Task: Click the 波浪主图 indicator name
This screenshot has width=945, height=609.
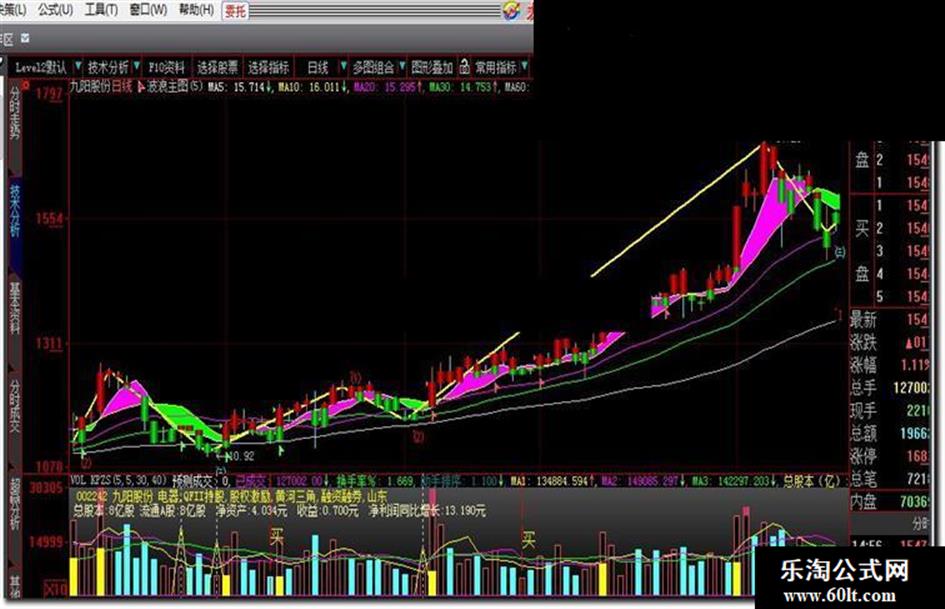Action: pyautogui.click(x=168, y=86)
